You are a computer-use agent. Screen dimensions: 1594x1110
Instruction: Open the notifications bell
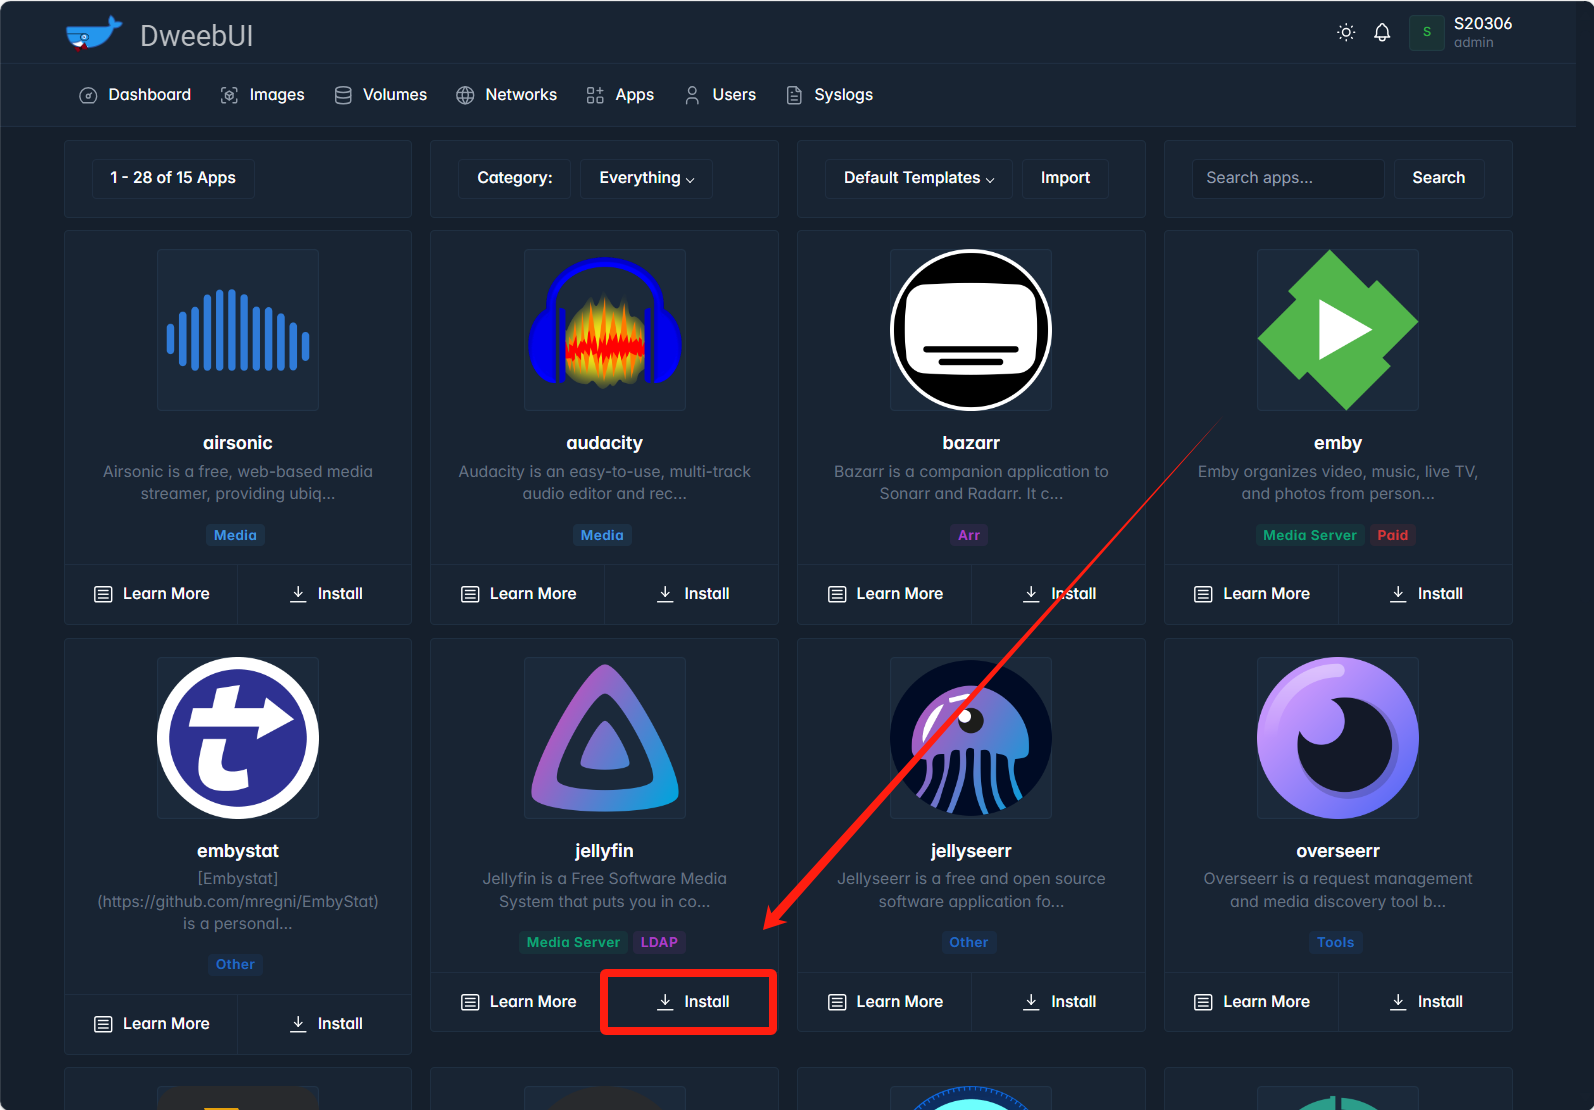pyautogui.click(x=1382, y=33)
